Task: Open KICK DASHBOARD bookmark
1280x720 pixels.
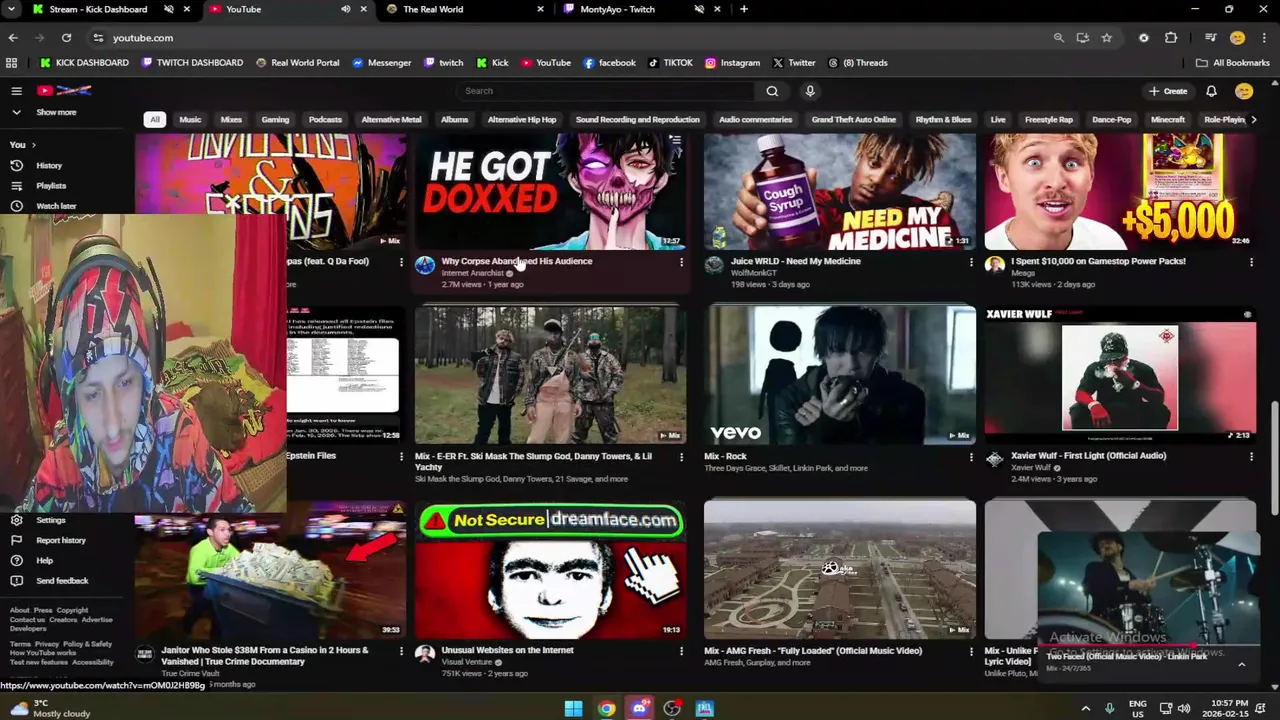Action: pos(84,63)
